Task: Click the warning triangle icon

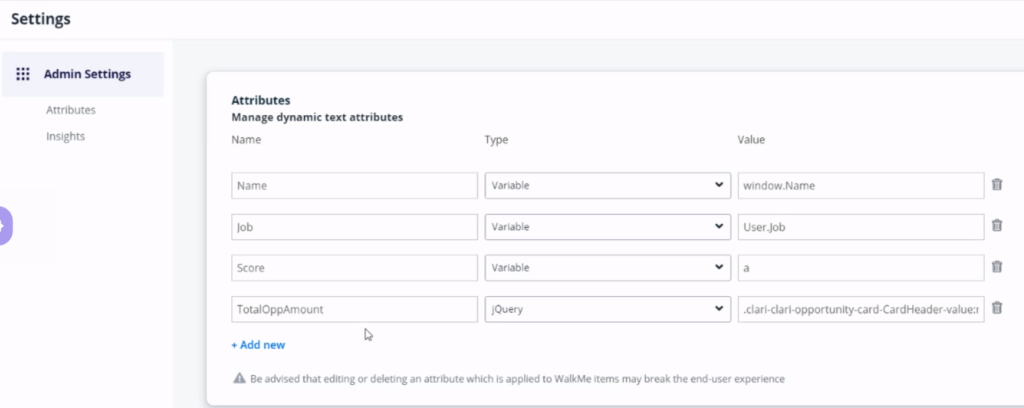Action: tap(239, 379)
